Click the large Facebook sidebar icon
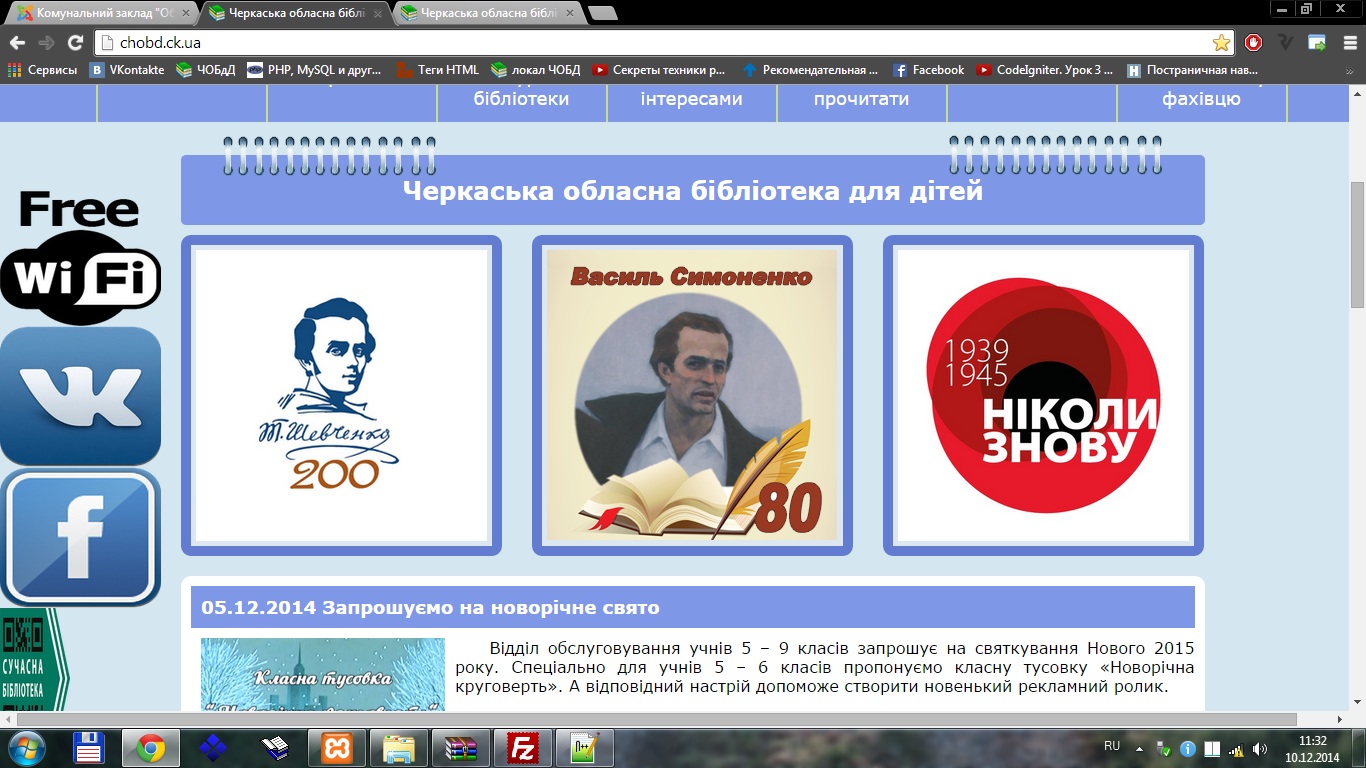This screenshot has width=1366, height=768. [x=80, y=537]
